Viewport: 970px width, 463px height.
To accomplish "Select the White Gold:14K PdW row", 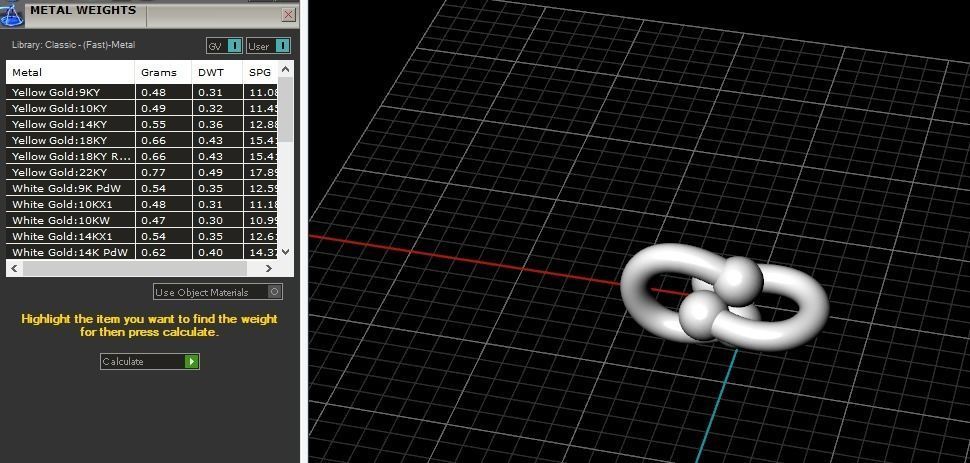I will click(x=142, y=252).
